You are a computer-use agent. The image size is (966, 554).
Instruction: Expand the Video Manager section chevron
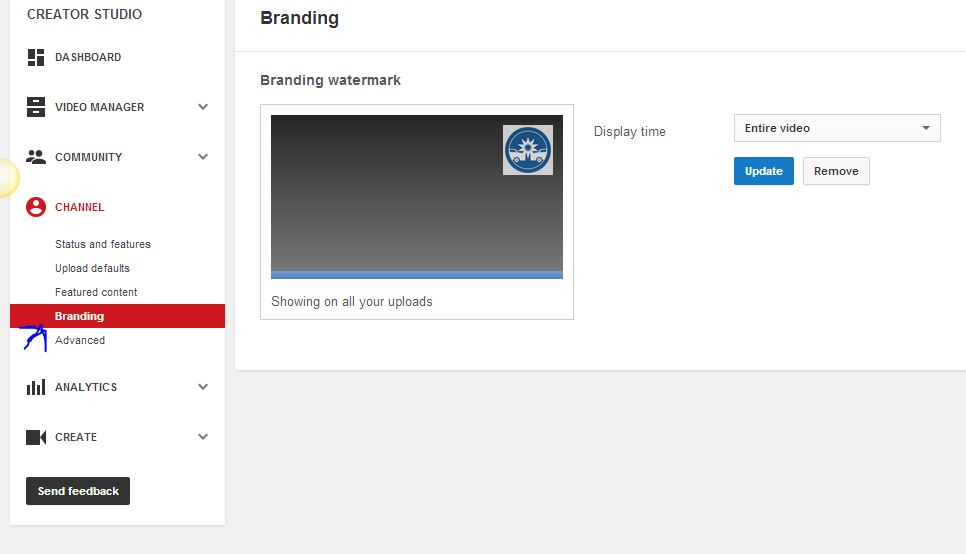(203, 107)
